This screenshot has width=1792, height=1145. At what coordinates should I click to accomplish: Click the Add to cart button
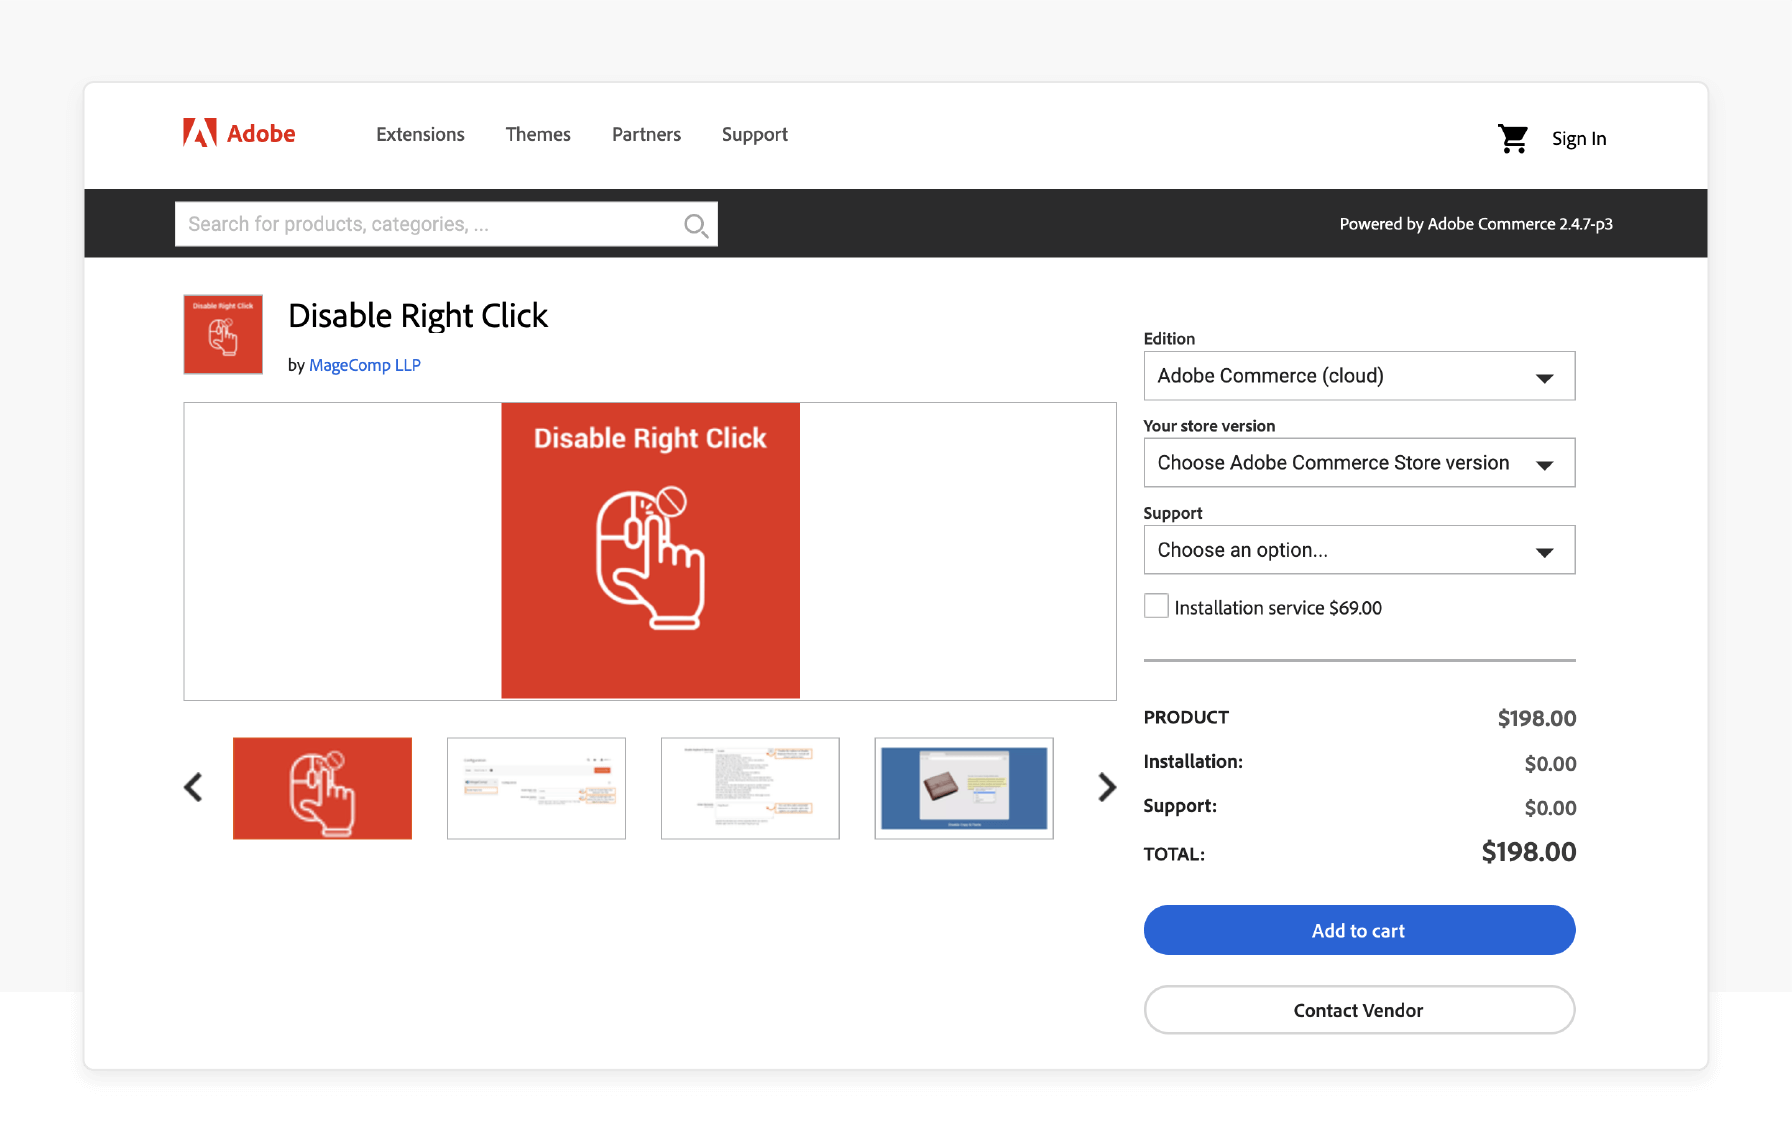[x=1359, y=930]
